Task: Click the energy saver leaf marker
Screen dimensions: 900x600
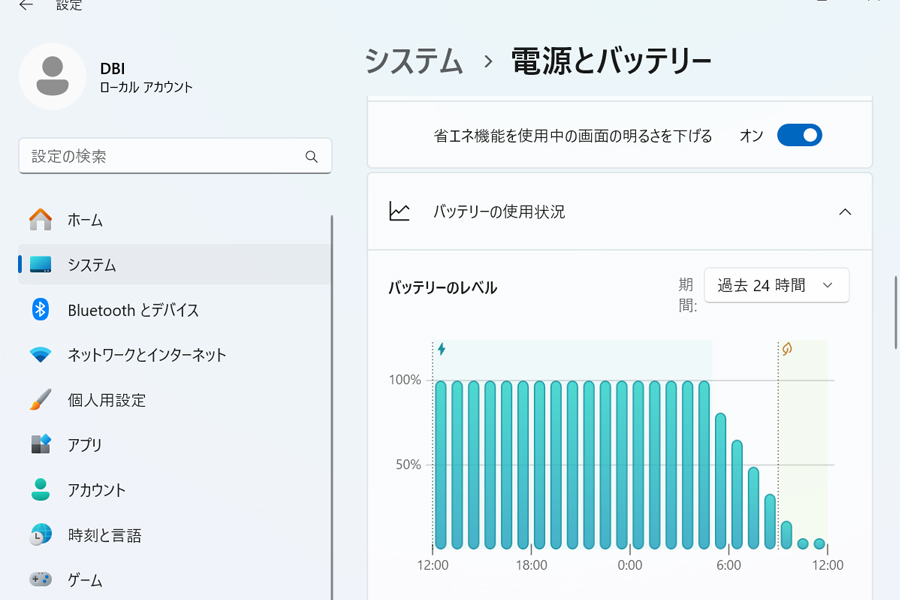Action: (x=787, y=349)
